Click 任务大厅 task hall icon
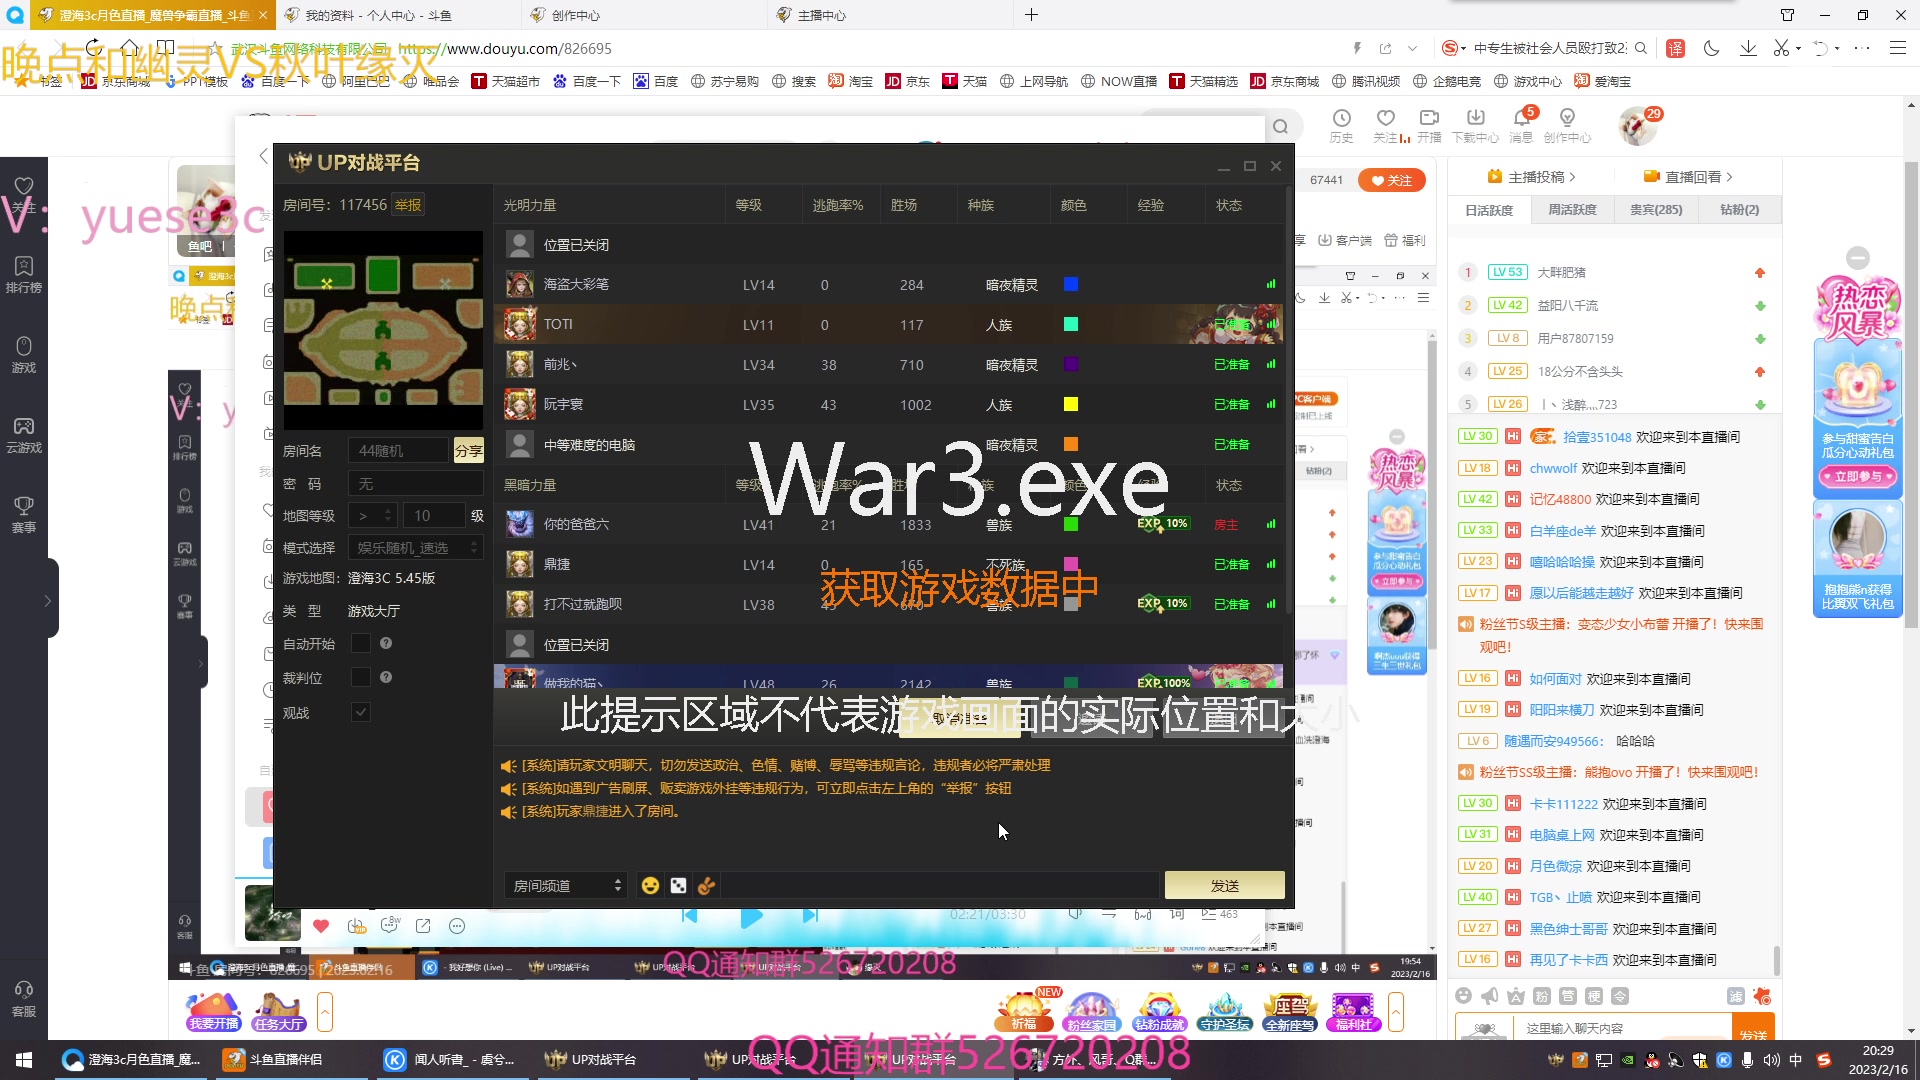This screenshot has height=1080, width=1920. [279, 1011]
